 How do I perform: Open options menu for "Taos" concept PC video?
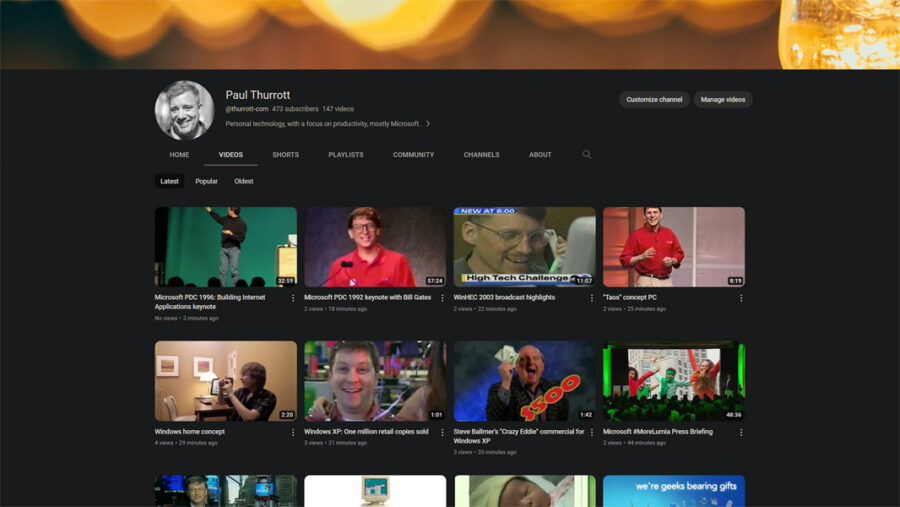741,298
